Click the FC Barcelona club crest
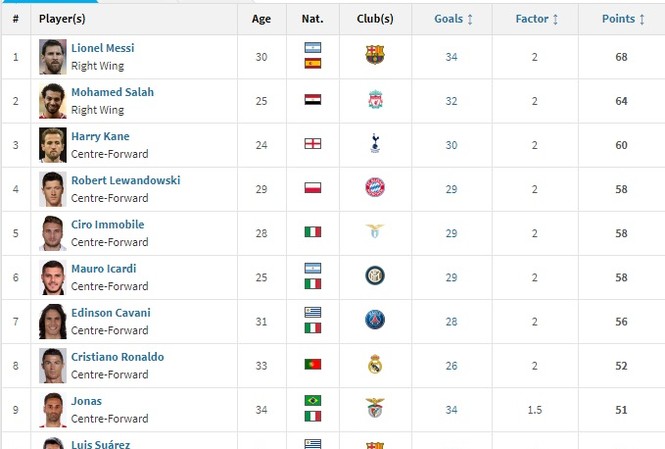 pos(375,55)
